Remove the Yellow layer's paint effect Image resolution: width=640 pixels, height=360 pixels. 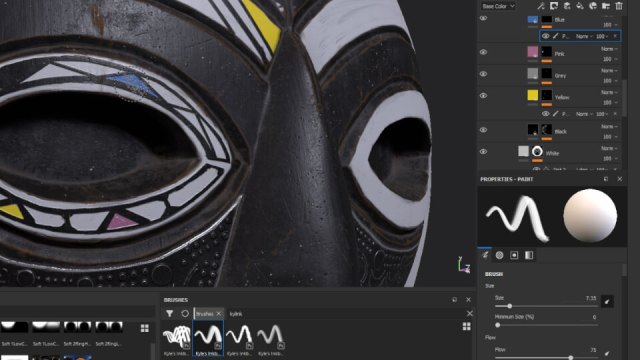coord(615,114)
